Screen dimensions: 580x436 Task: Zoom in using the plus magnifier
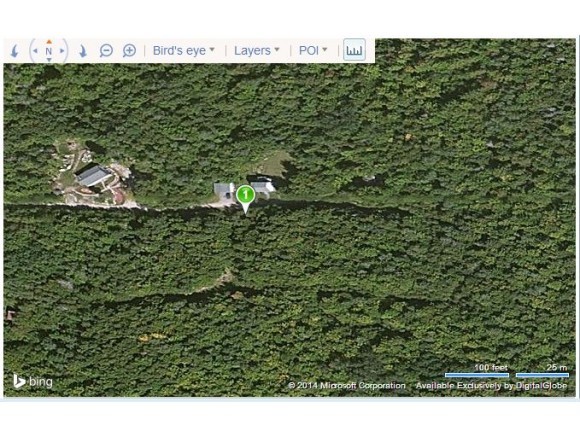pos(129,50)
